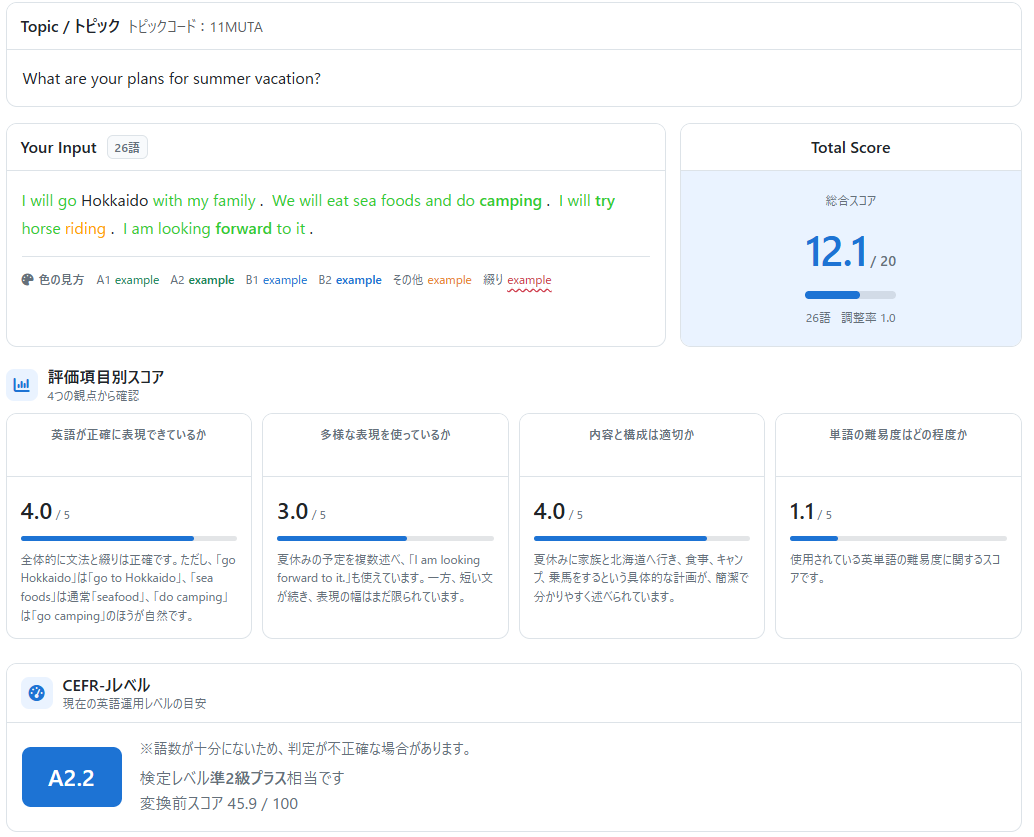
Task: Click the grammar feedback mentioning go to Hokkaido
Action: coord(129,588)
